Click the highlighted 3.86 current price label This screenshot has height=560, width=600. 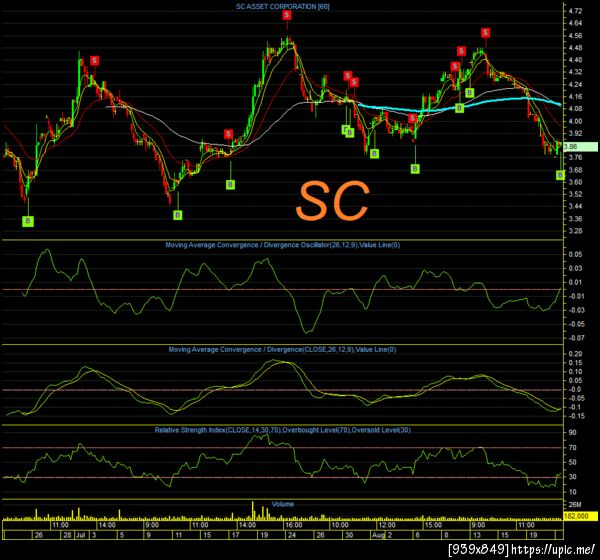point(580,147)
